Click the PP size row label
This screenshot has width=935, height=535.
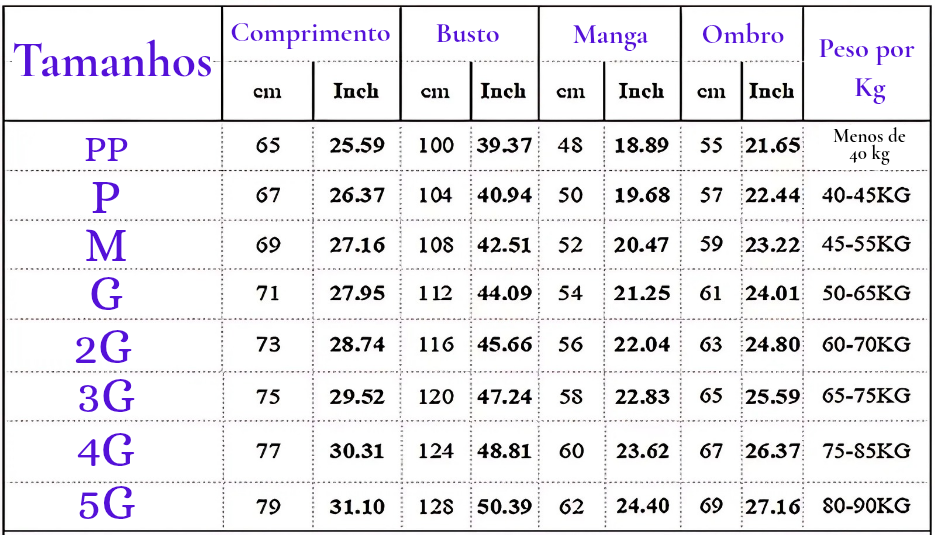pyautogui.click(x=106, y=149)
